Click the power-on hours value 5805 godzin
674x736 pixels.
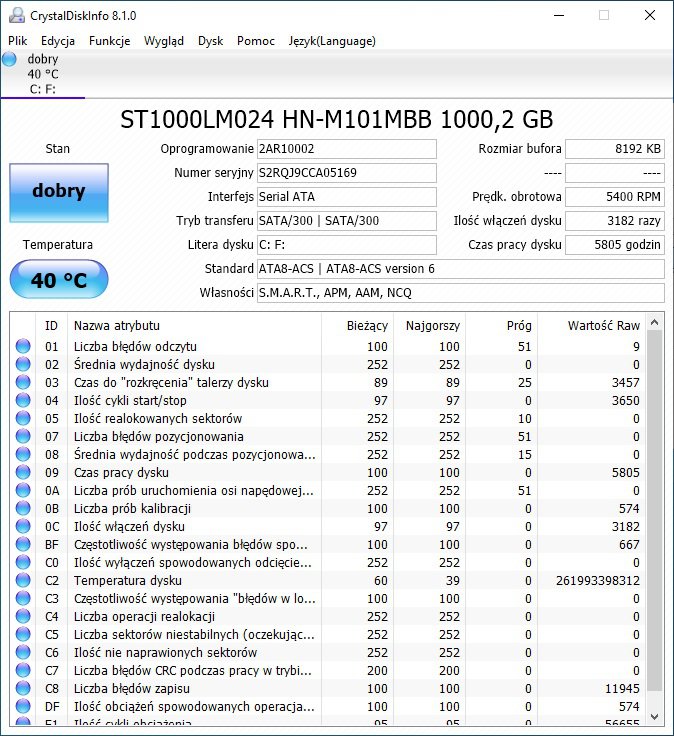(x=614, y=245)
